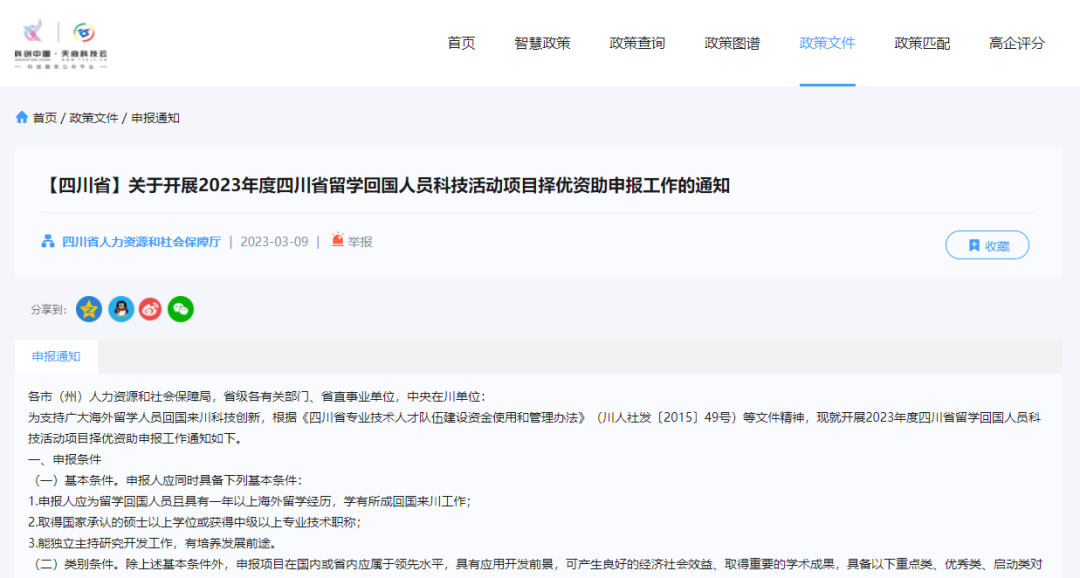Switch to the 申报通知 tab

pos(55,356)
